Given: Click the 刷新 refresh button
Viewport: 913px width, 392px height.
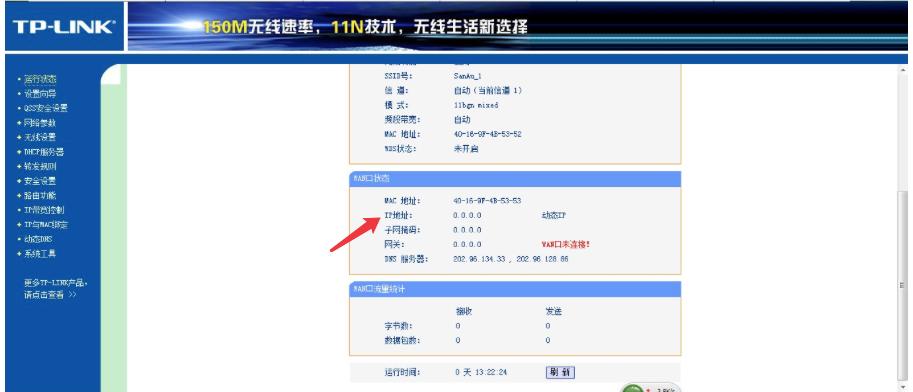Looking at the screenshot, I should point(560,372).
